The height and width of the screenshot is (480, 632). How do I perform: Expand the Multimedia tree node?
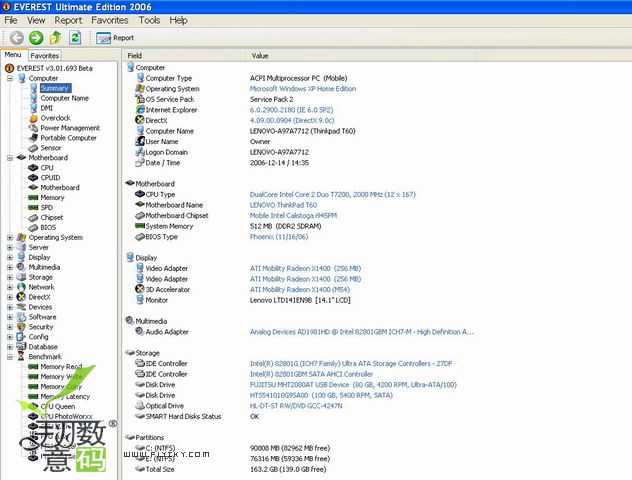tap(10, 268)
